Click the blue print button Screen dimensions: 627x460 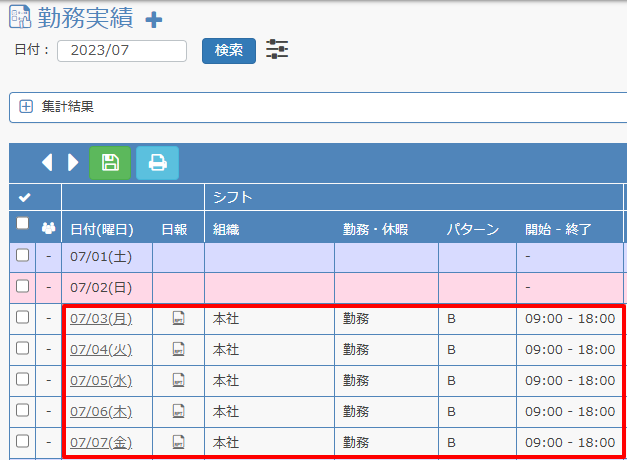(157, 162)
